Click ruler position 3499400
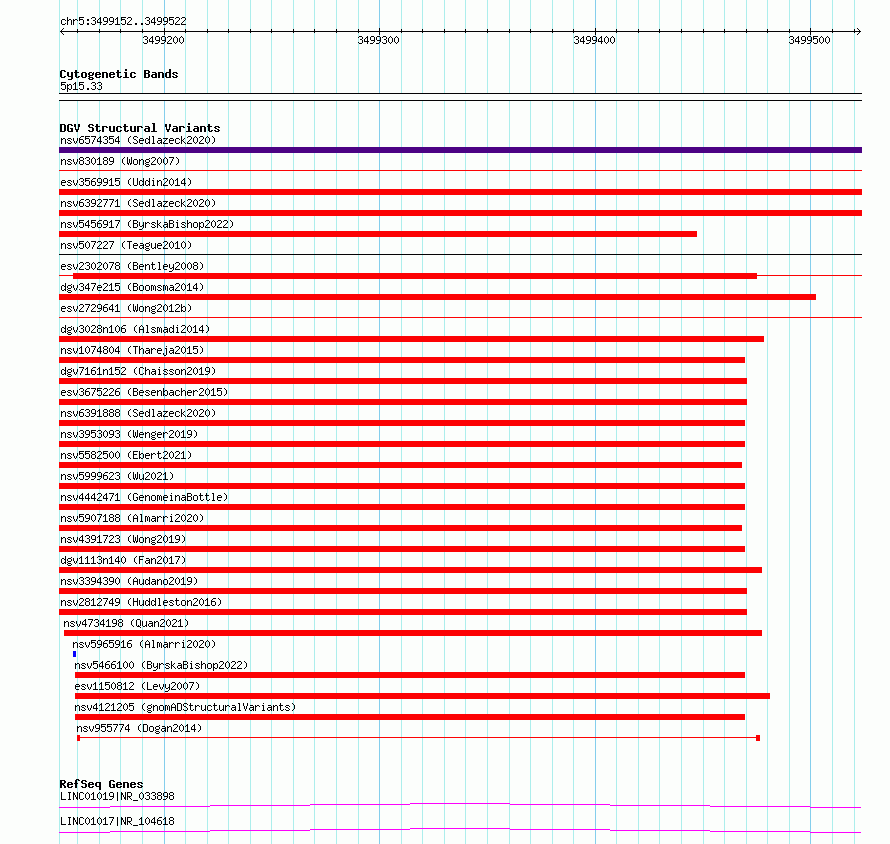The width and height of the screenshot is (890, 844). pyautogui.click(x=594, y=40)
